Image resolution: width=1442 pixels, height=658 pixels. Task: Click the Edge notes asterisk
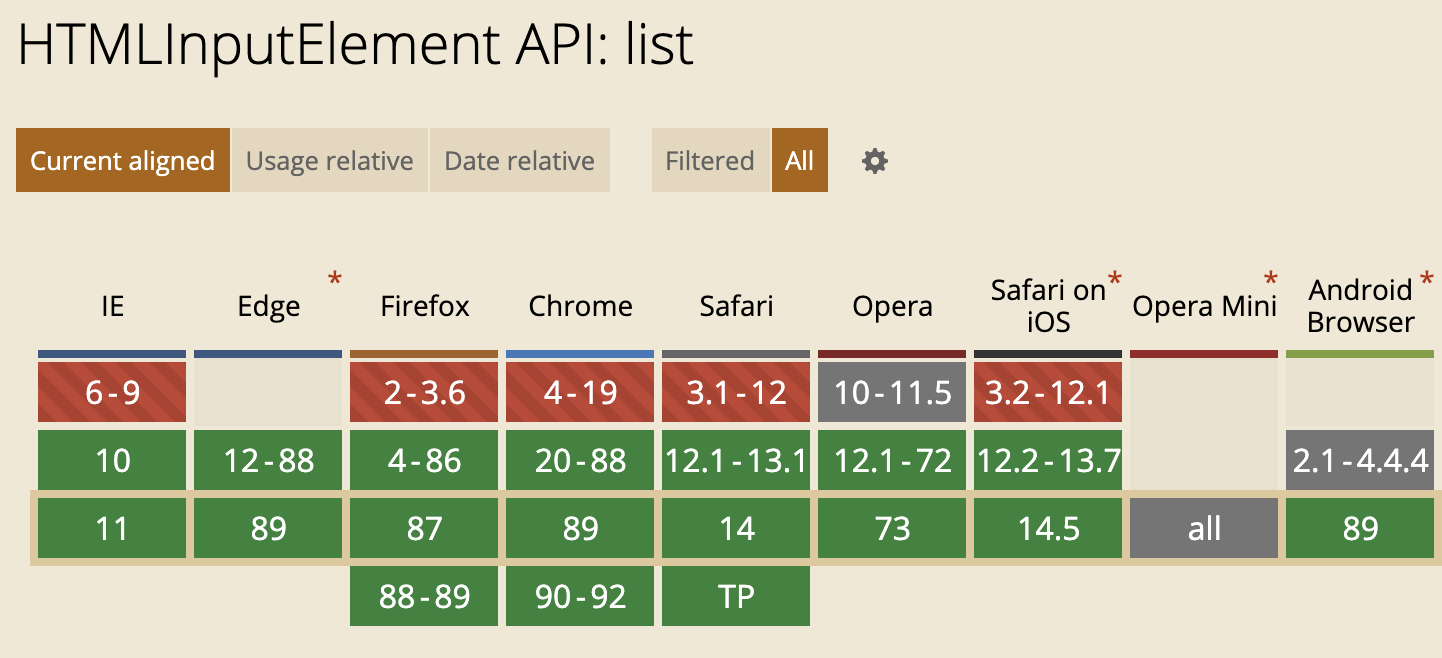point(334,279)
